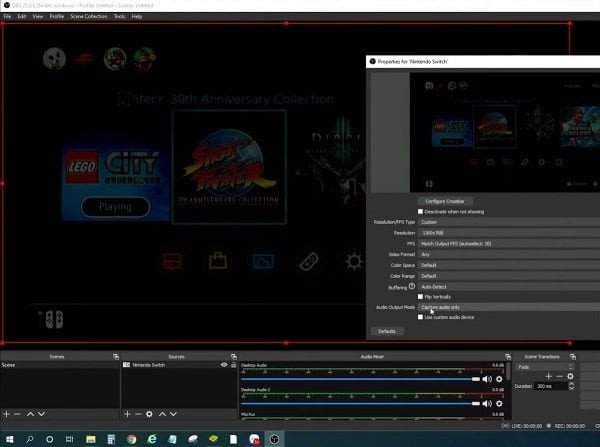Image resolution: width=600 pixels, height=447 pixels.
Task: Enable Use custom audio device
Action: [421, 317]
